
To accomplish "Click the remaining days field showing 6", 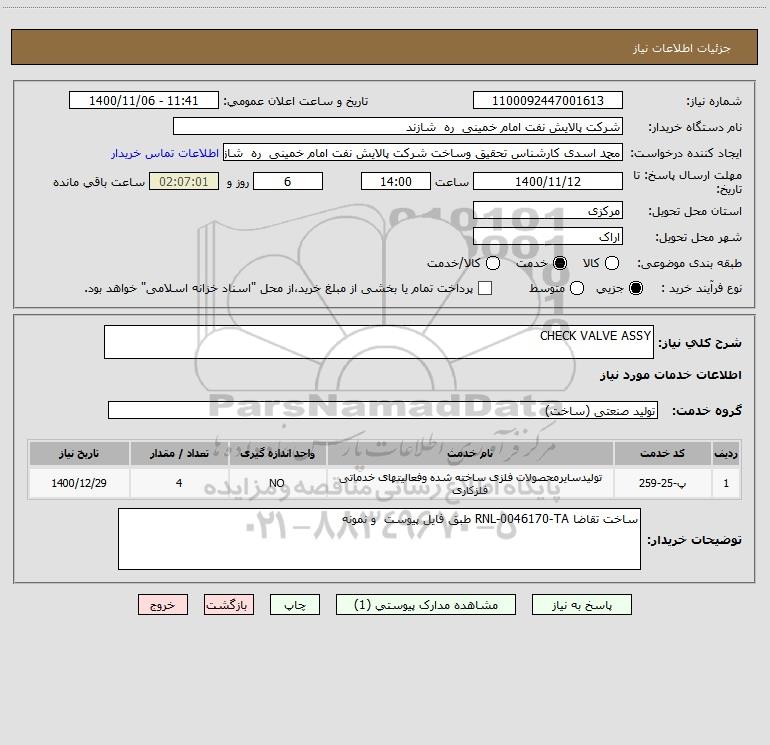I will [x=288, y=181].
